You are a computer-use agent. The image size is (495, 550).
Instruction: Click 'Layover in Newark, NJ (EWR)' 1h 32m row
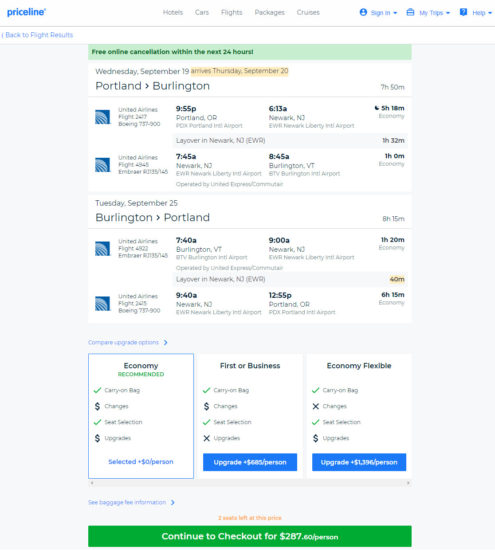[290, 140]
